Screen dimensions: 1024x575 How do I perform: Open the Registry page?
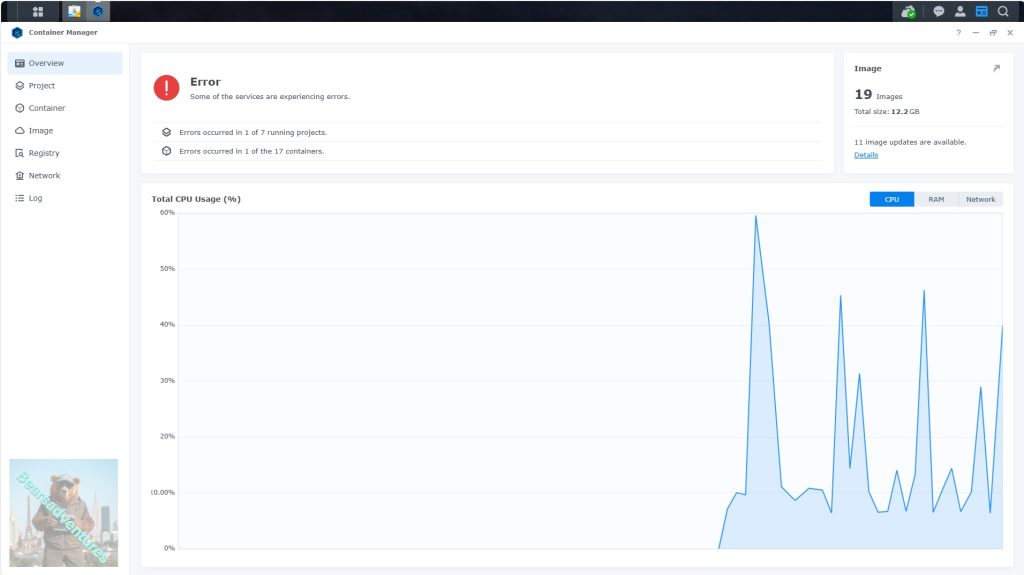click(43, 153)
